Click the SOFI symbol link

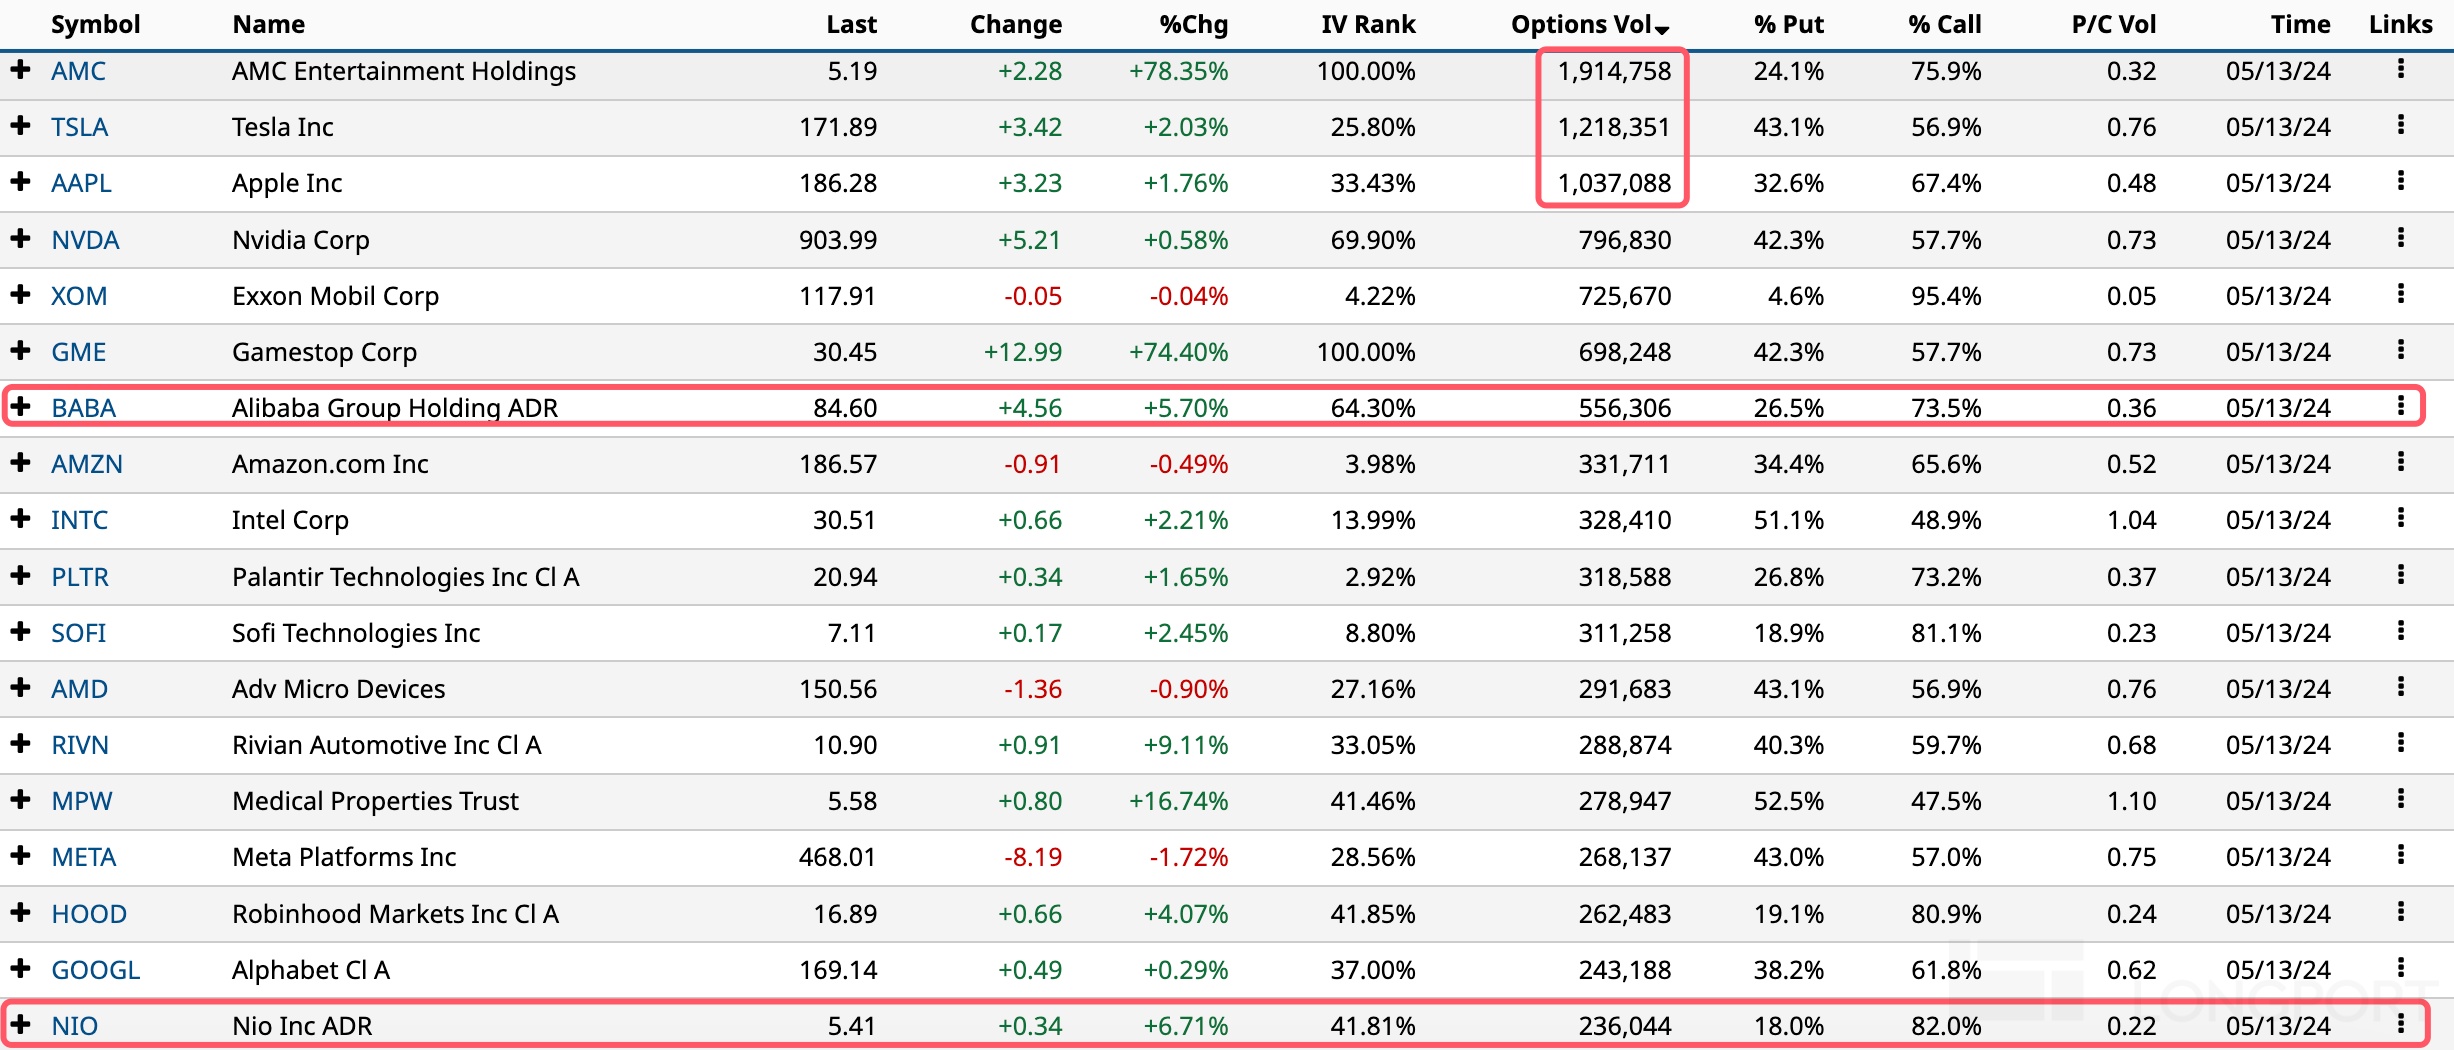(x=78, y=633)
